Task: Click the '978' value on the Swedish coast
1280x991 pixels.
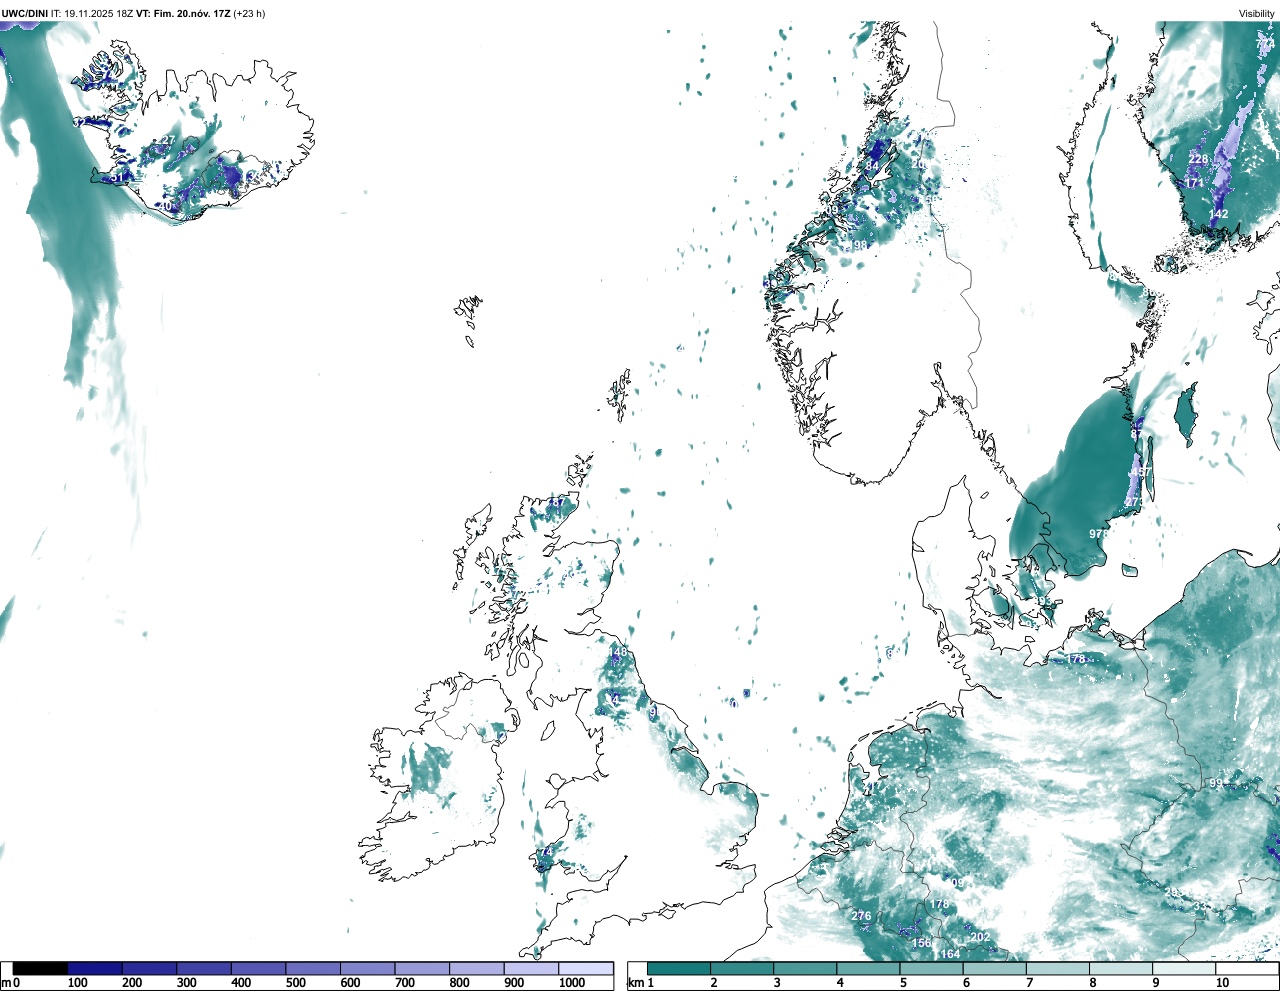Action: 1099,534
